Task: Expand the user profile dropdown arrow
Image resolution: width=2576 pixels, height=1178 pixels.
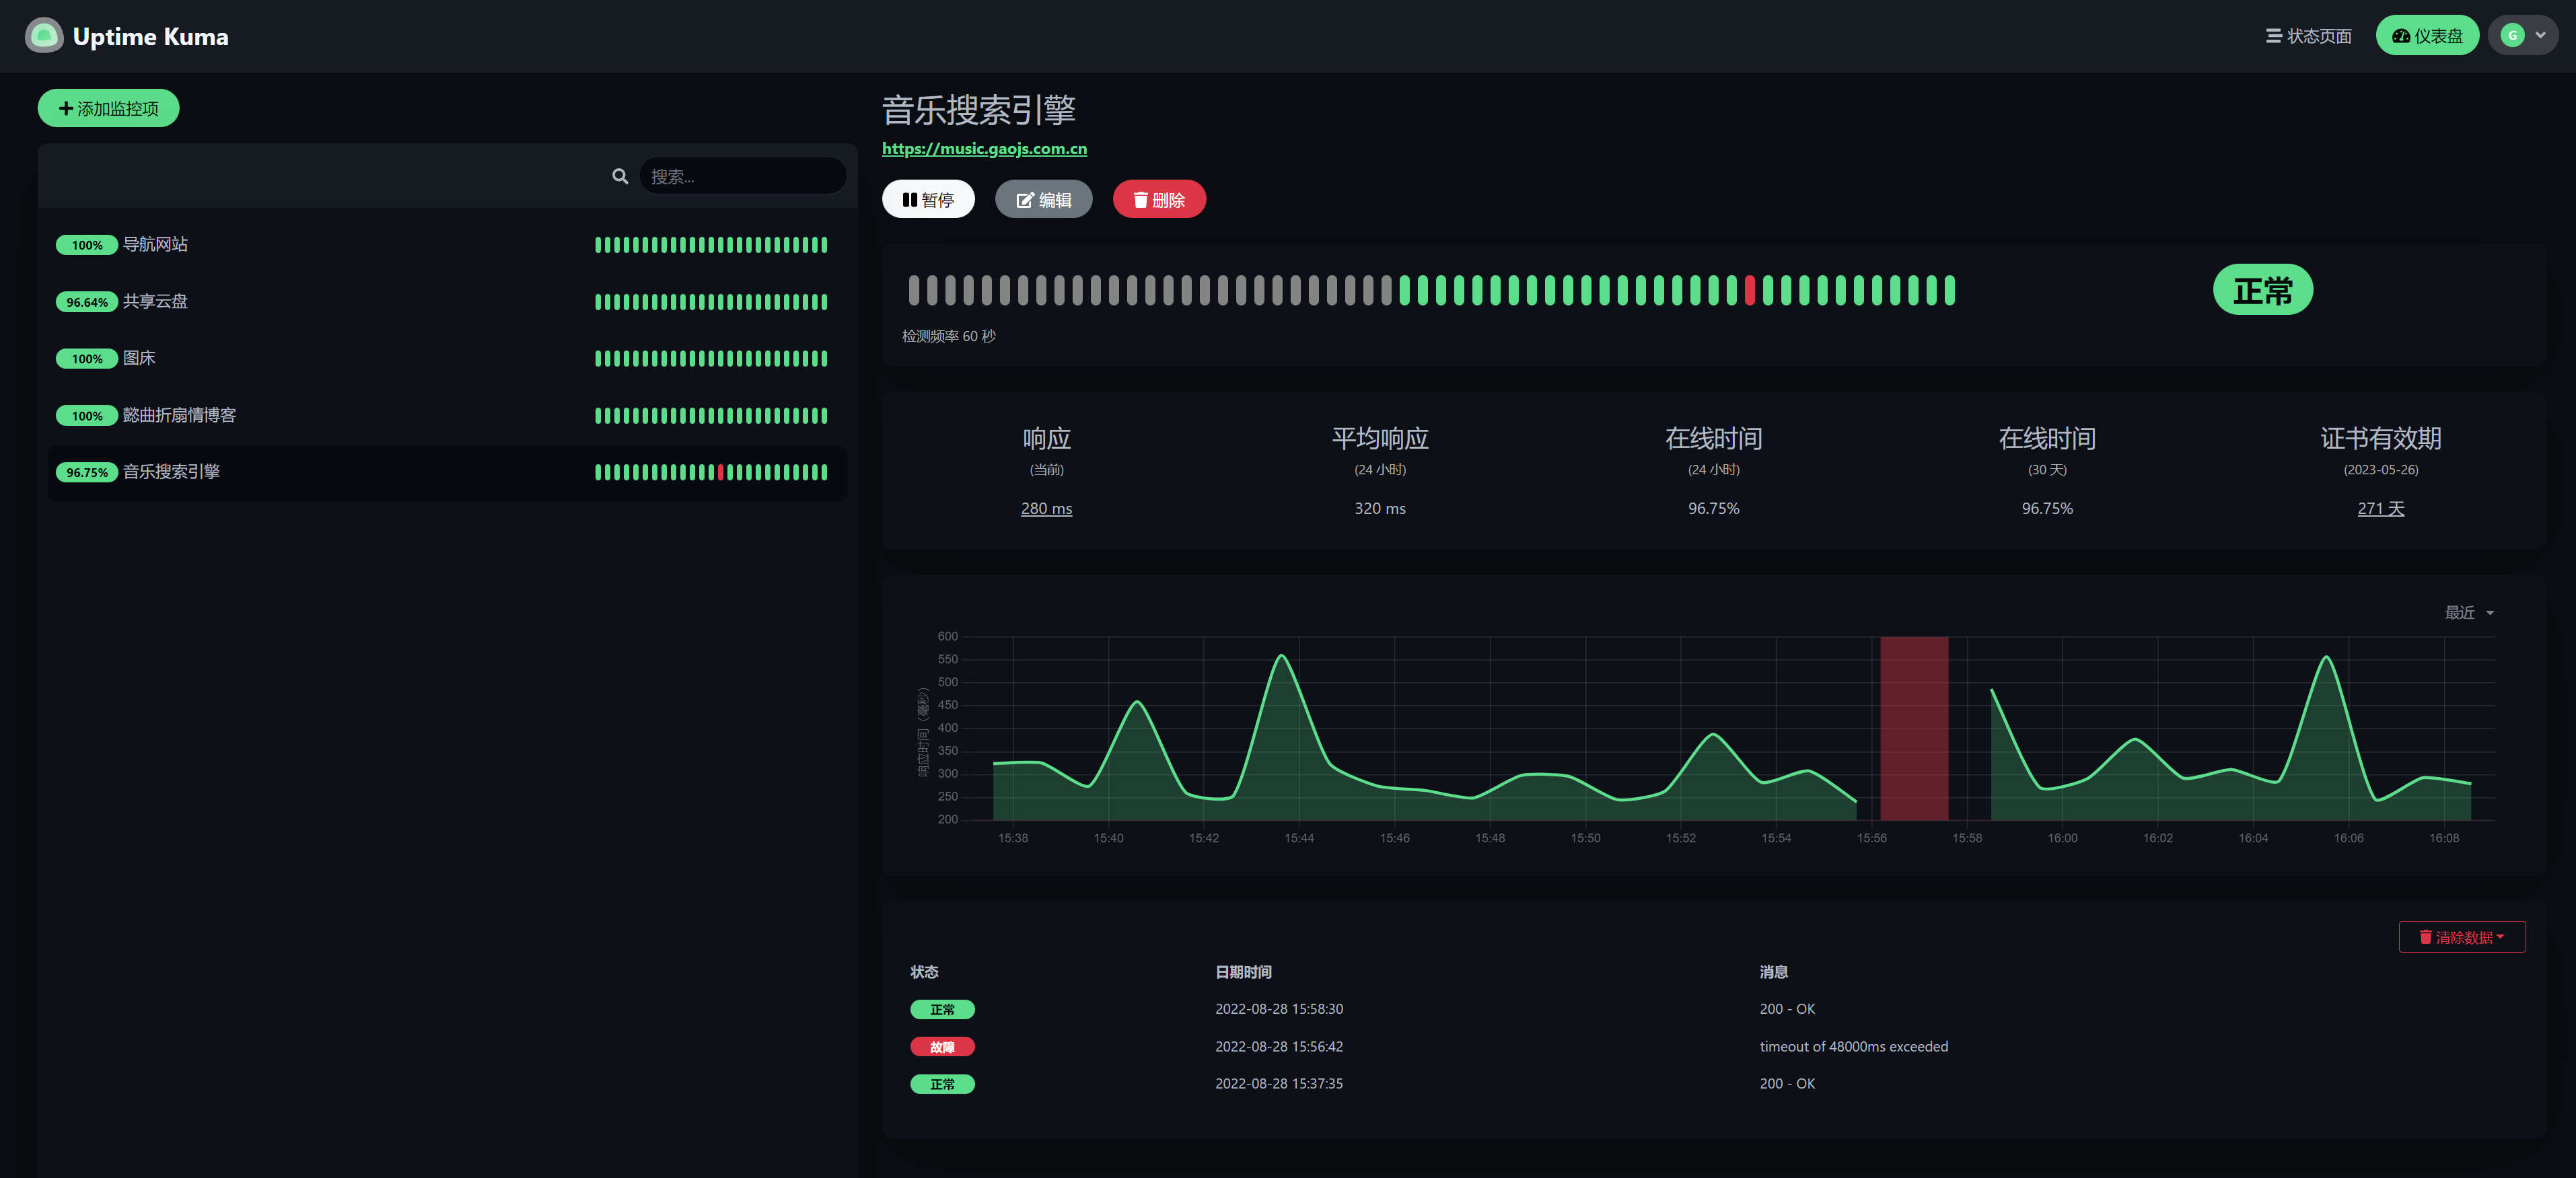Action: 2541,35
